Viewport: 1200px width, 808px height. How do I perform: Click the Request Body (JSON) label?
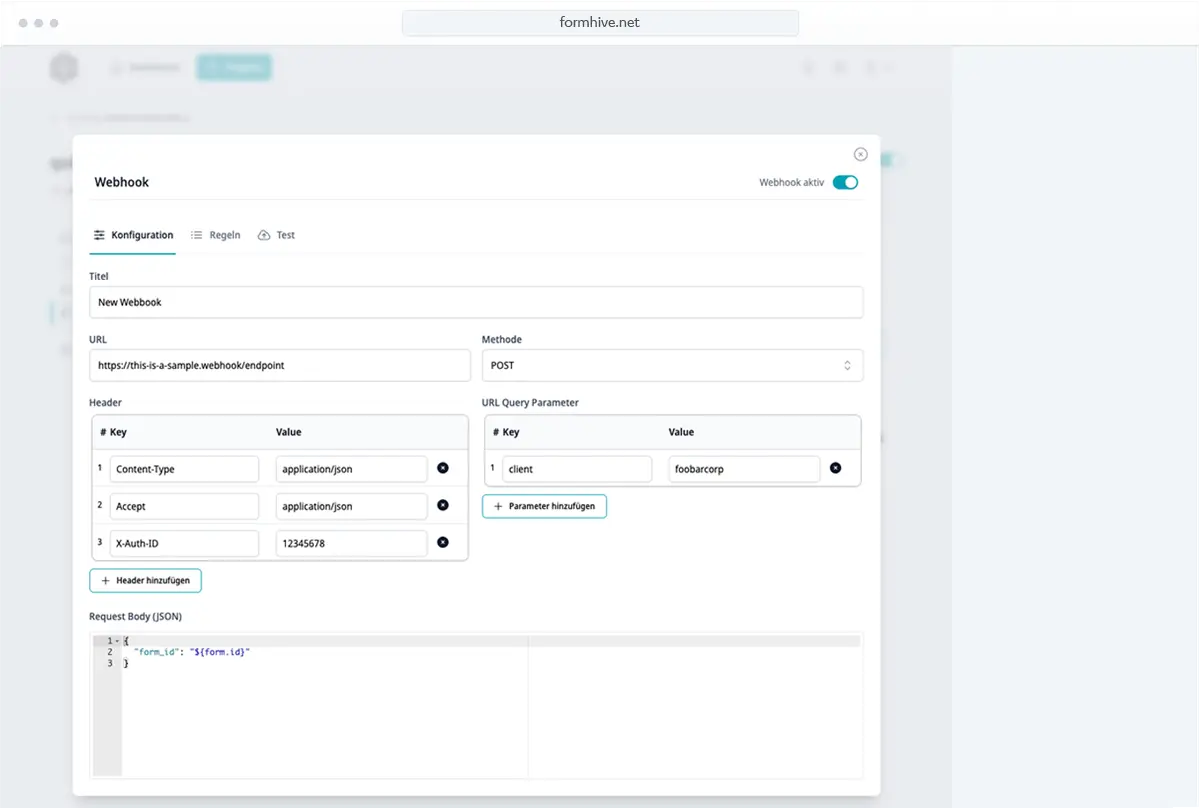136,617
